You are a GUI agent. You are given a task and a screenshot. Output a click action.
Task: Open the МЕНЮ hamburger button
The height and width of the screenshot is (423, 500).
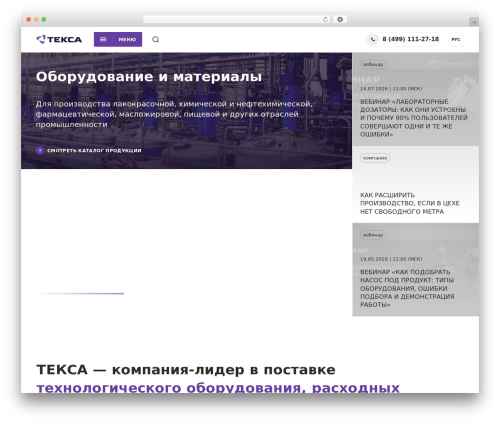tap(118, 39)
